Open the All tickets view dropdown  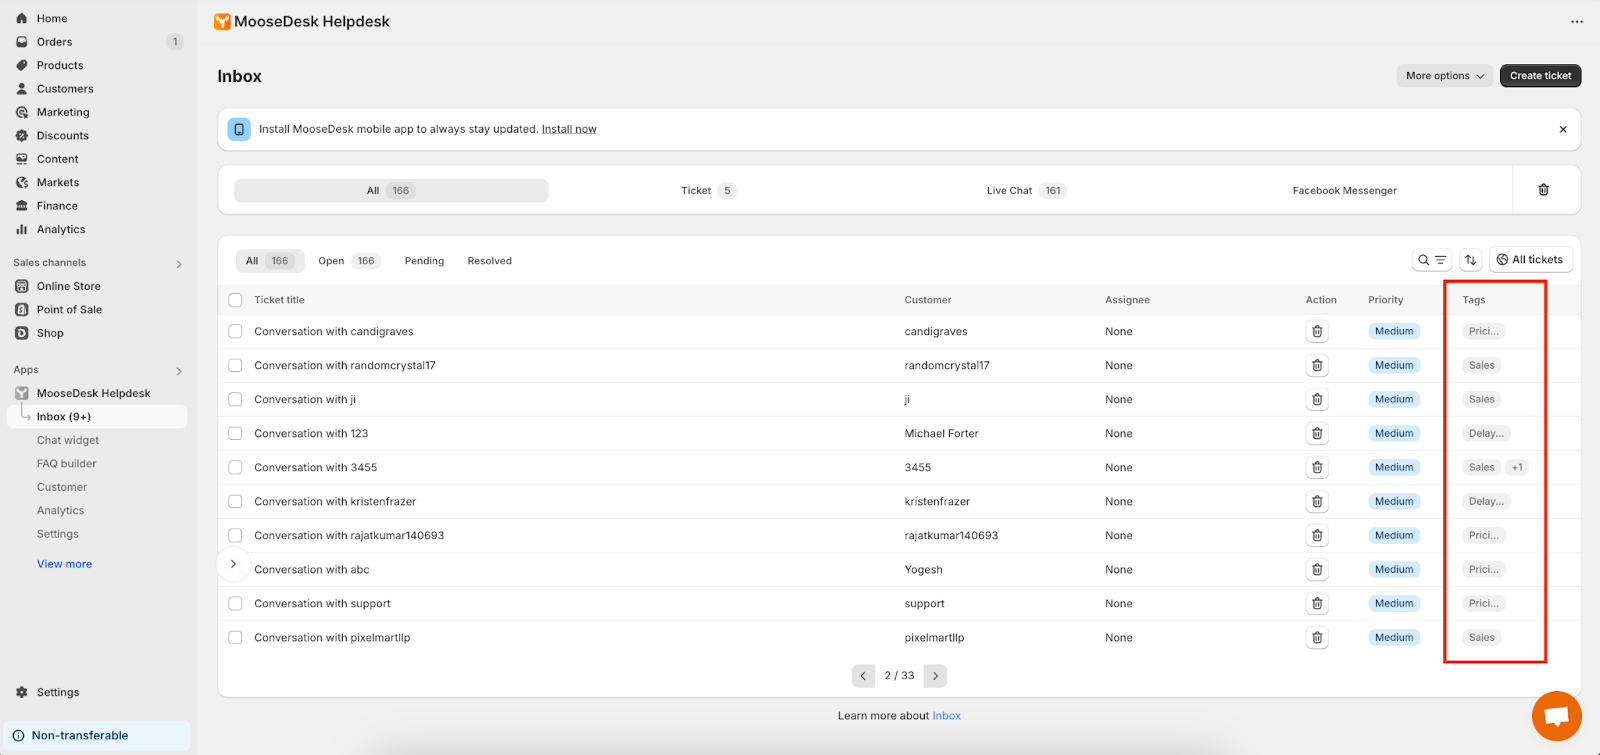tap(1530, 260)
